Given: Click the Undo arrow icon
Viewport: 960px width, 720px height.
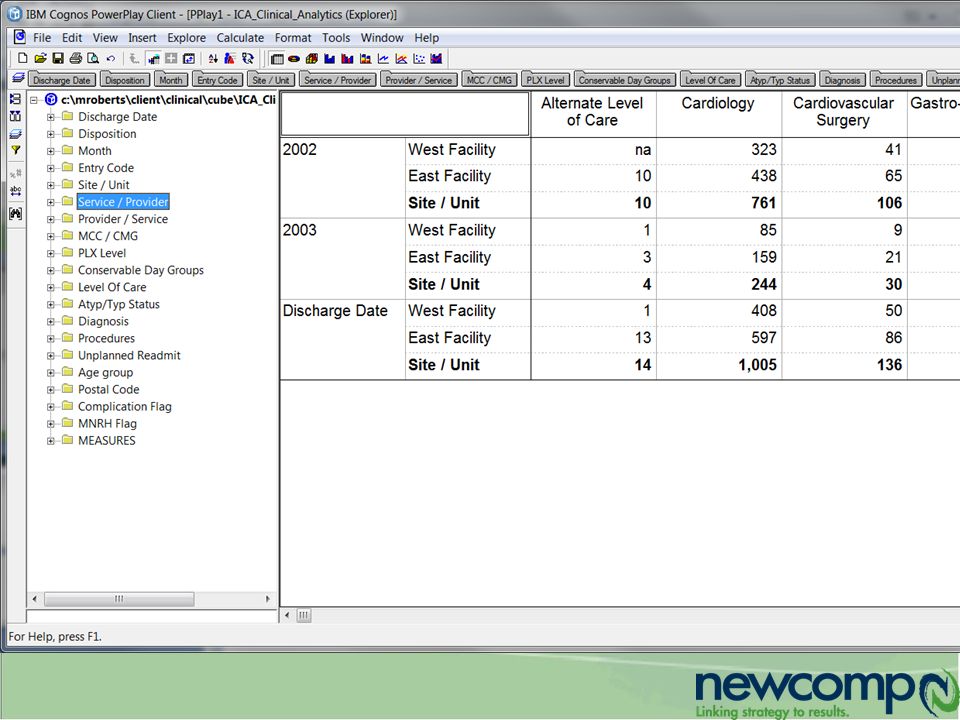Looking at the screenshot, I should coord(111,59).
